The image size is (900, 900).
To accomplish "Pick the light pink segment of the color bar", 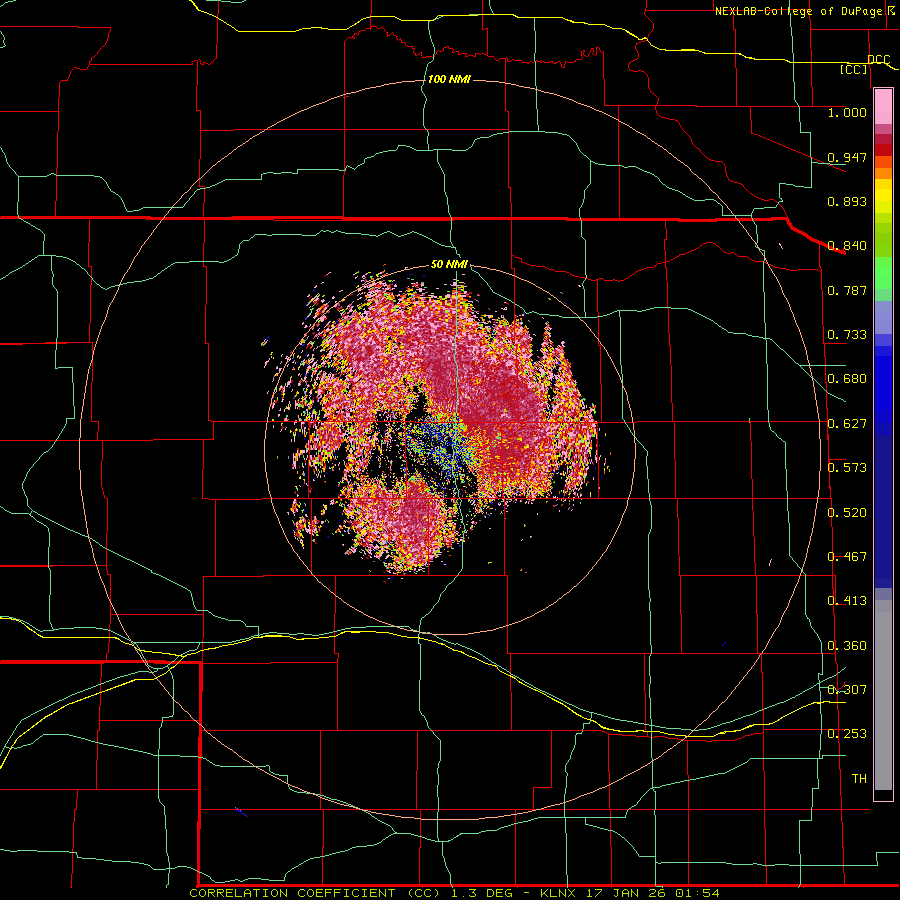I will (883, 107).
